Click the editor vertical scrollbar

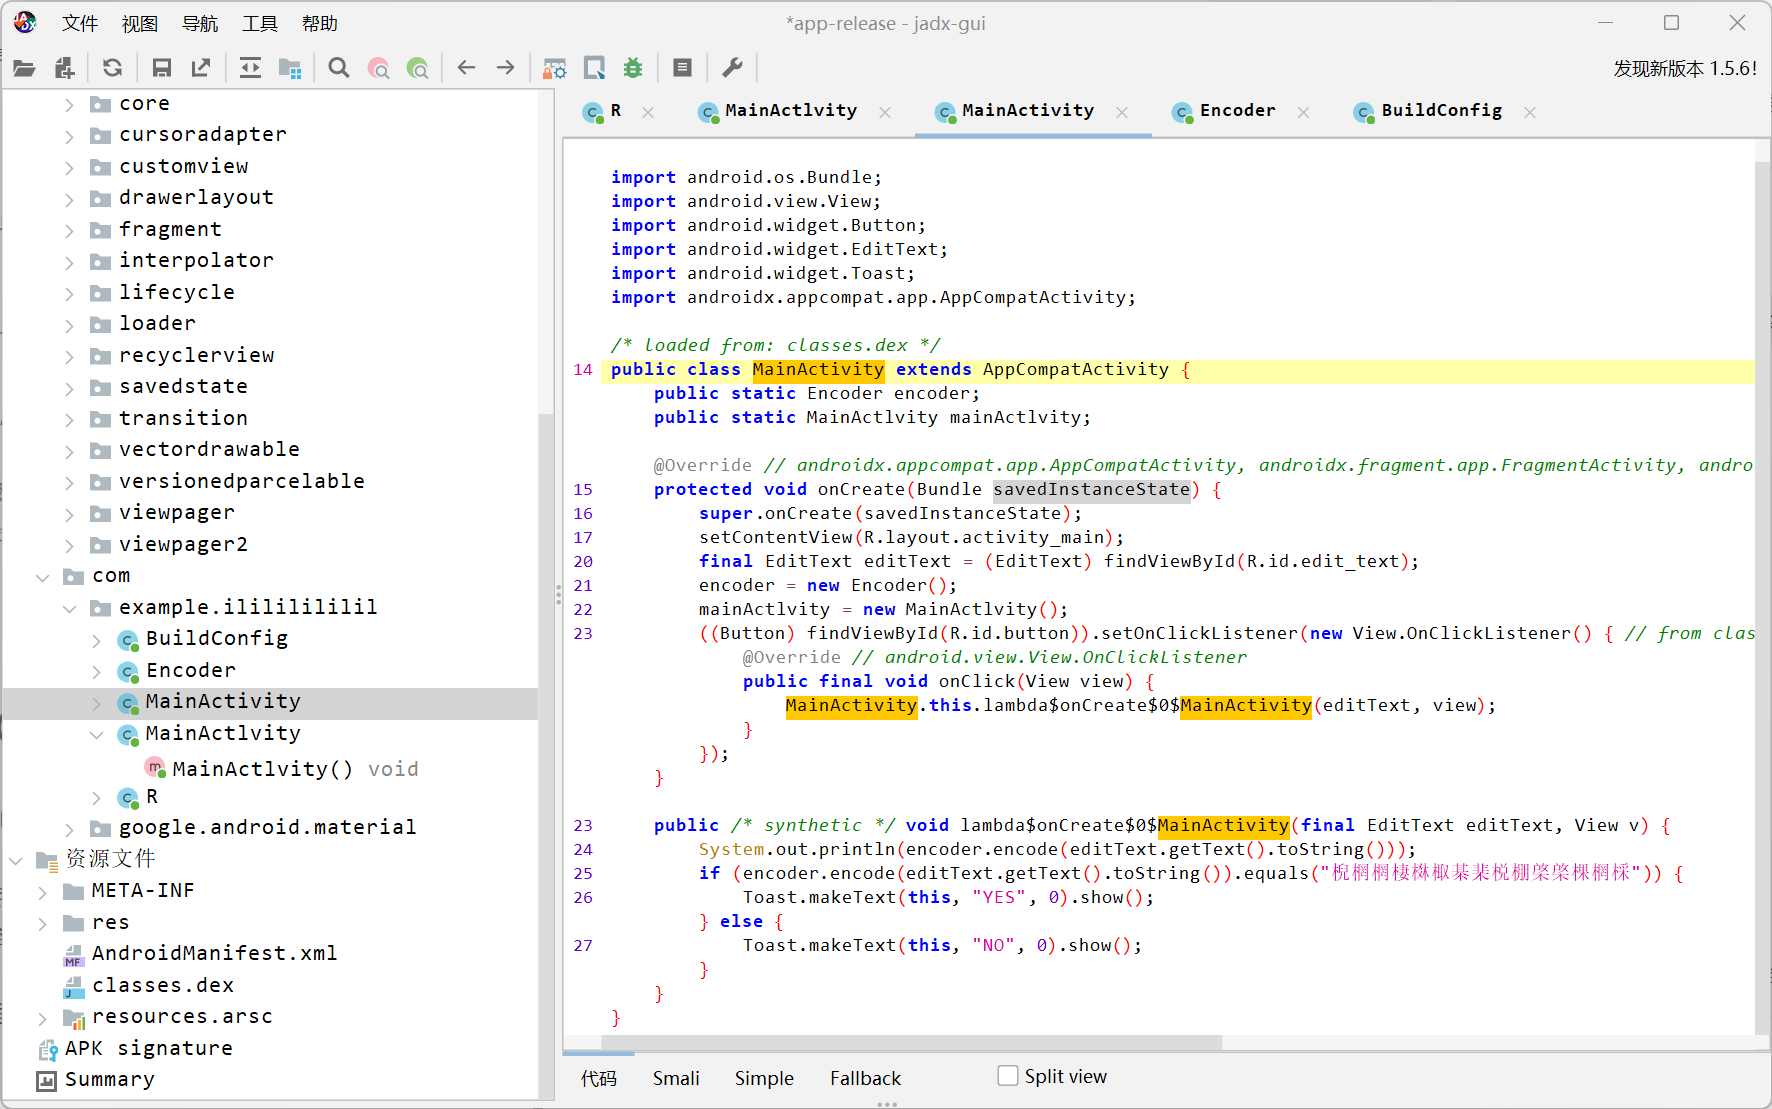[1762, 597]
